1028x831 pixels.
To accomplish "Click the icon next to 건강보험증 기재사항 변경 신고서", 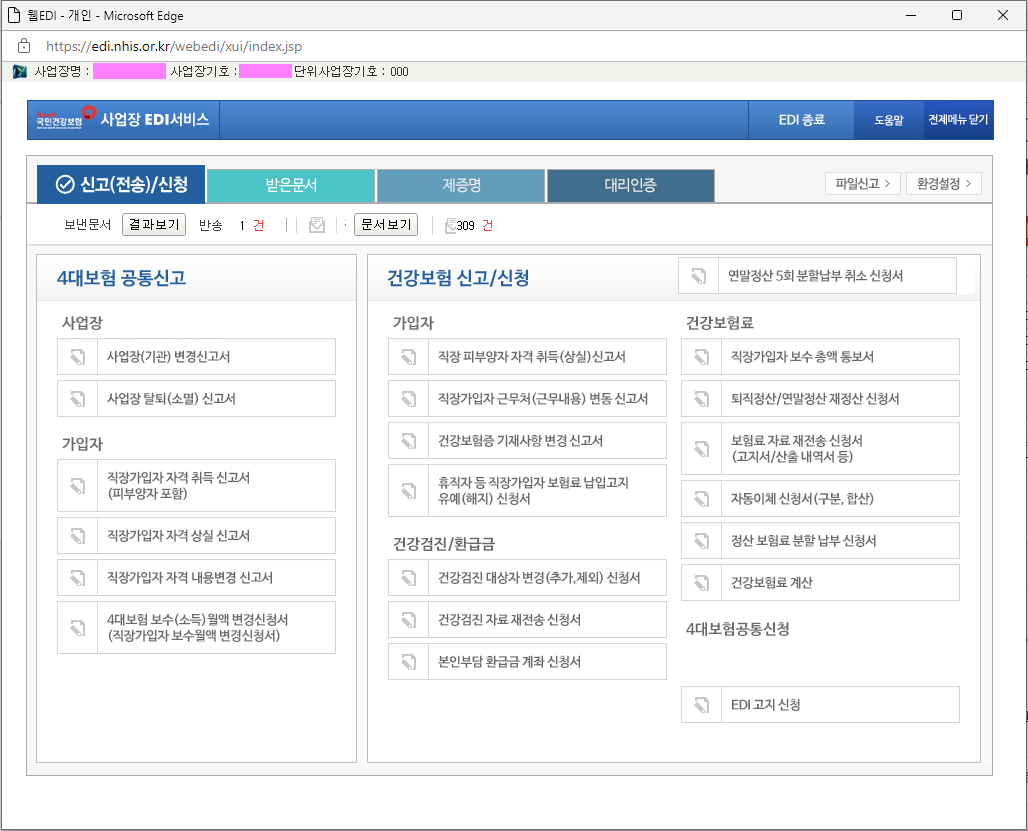I will pos(408,441).
